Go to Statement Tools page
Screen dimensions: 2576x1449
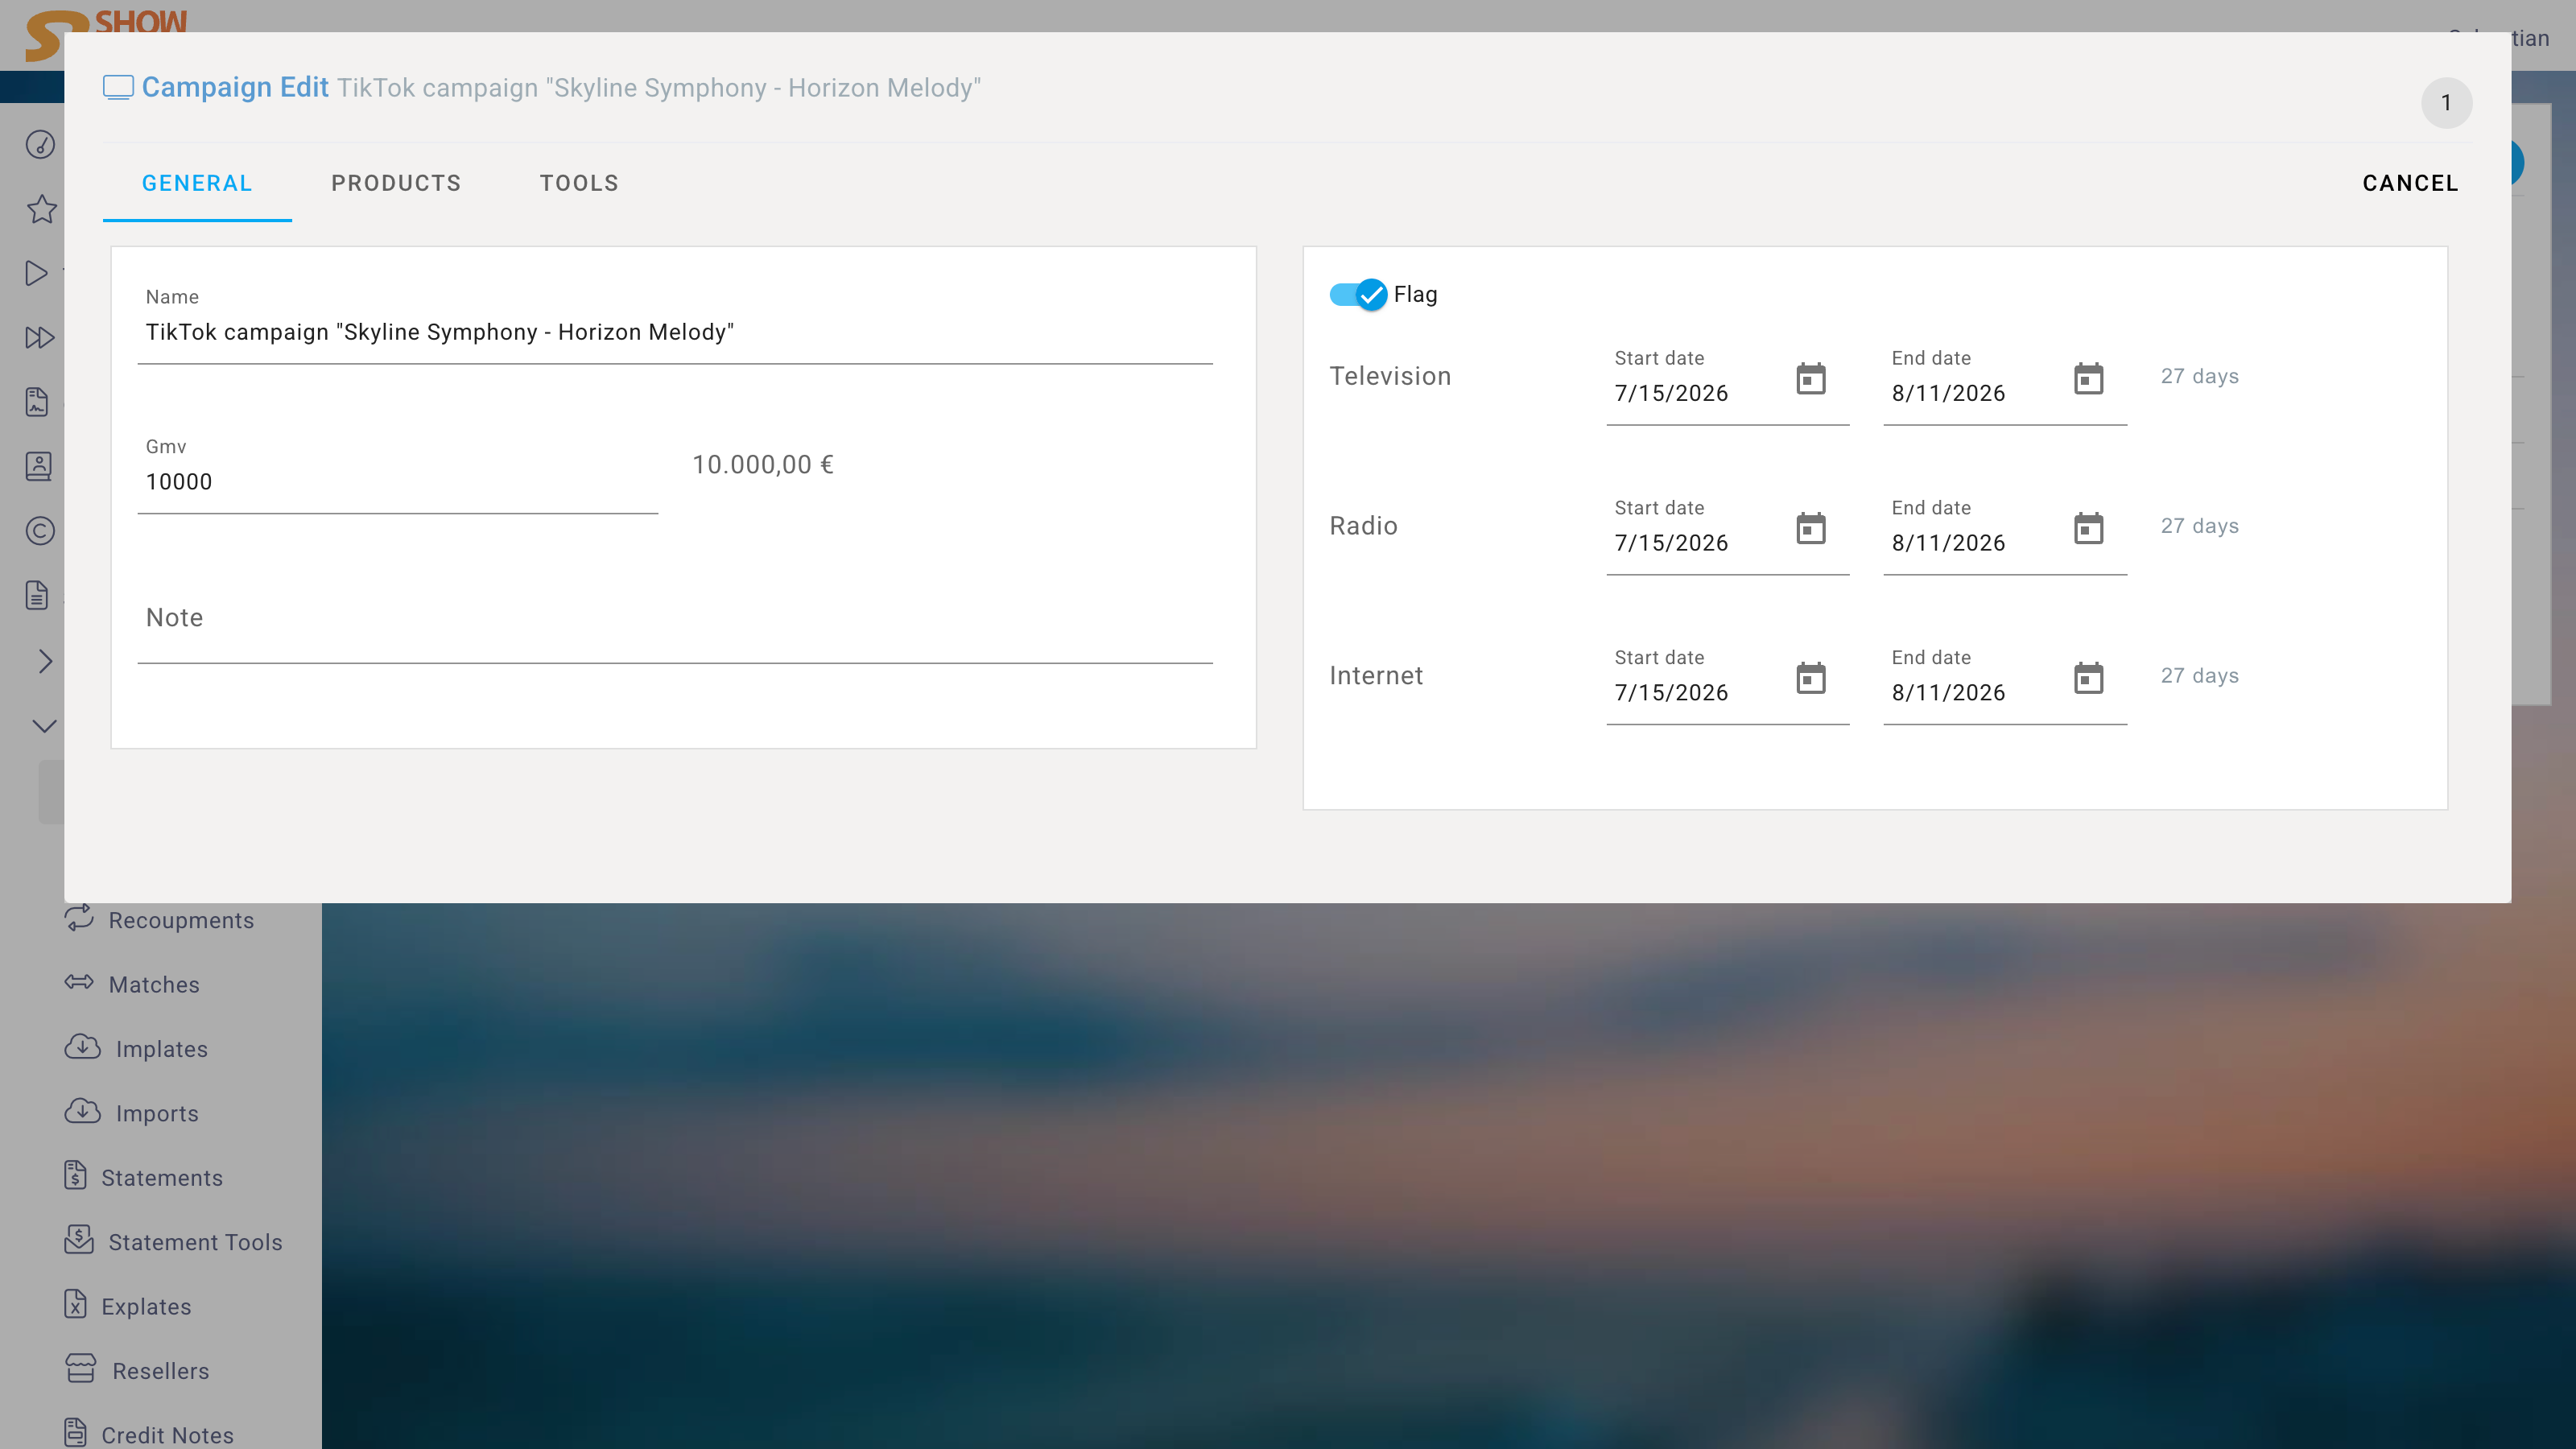click(x=195, y=1243)
